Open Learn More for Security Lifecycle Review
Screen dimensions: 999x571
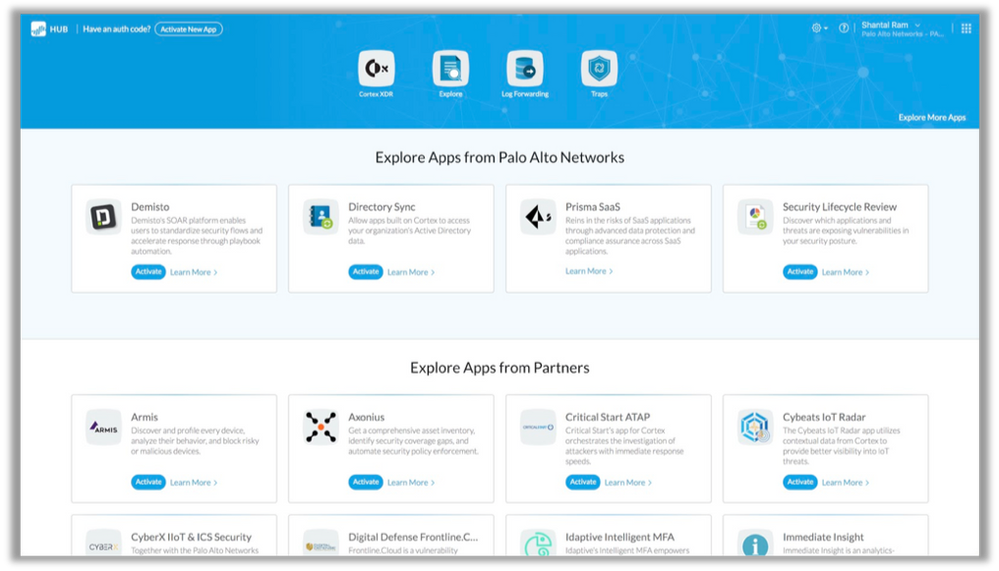(845, 272)
